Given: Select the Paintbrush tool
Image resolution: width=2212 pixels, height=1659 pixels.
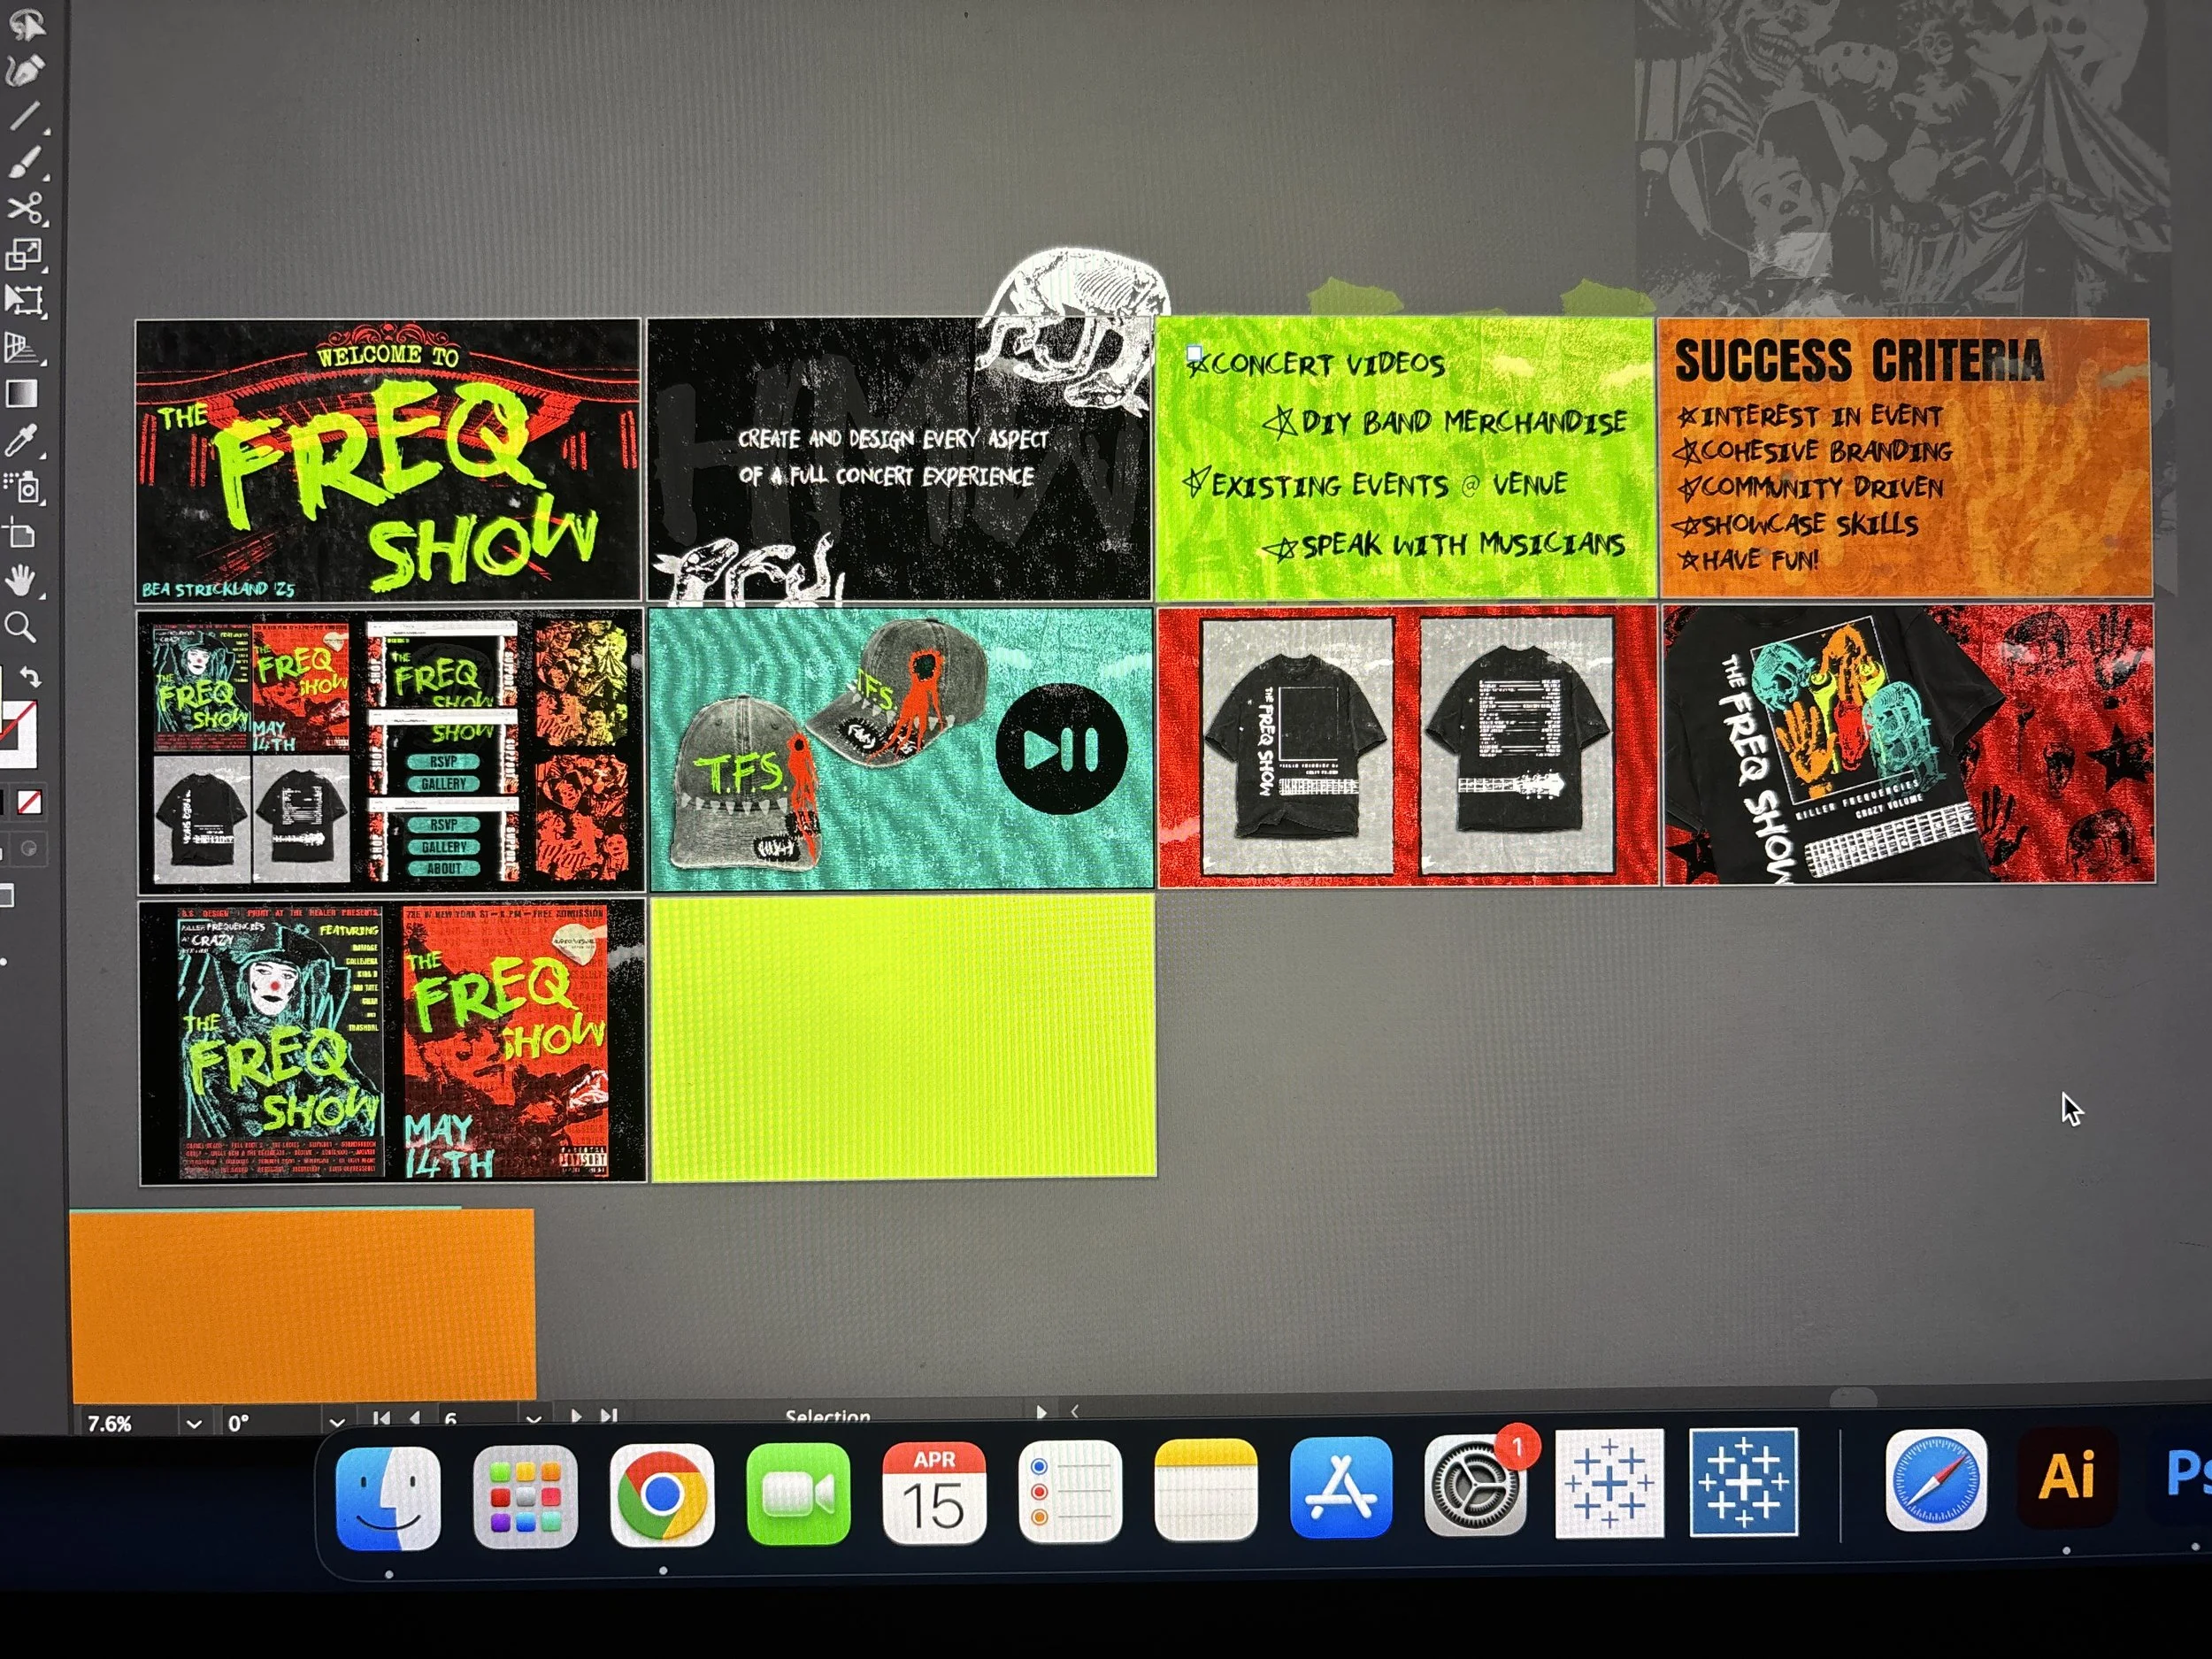Looking at the screenshot, I should coord(24,162).
